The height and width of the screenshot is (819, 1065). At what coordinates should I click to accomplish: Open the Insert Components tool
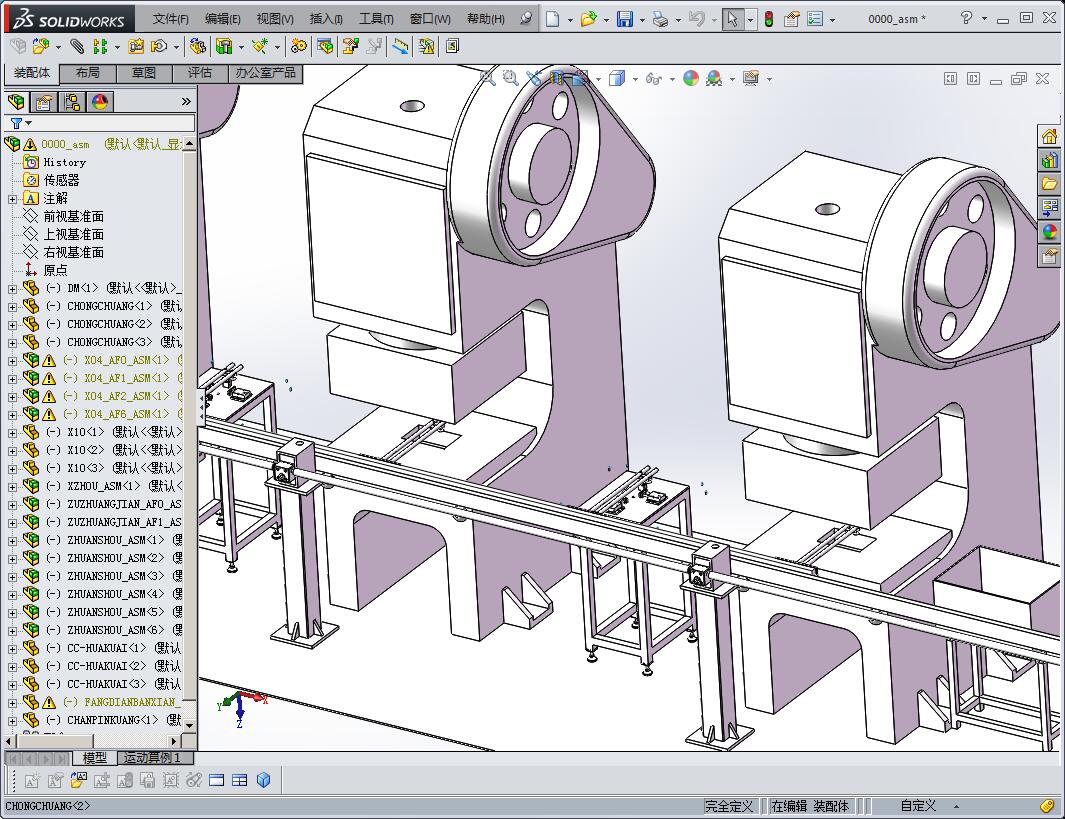click(39, 46)
